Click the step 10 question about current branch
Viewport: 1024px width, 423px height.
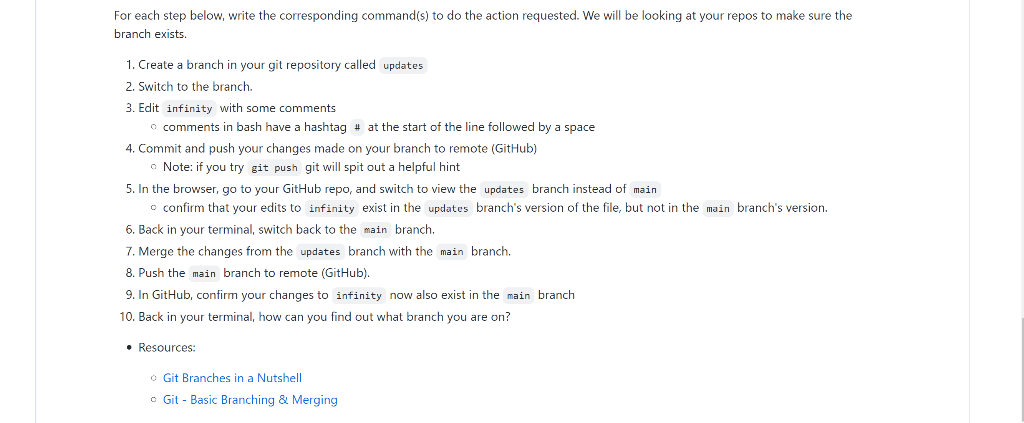324,317
